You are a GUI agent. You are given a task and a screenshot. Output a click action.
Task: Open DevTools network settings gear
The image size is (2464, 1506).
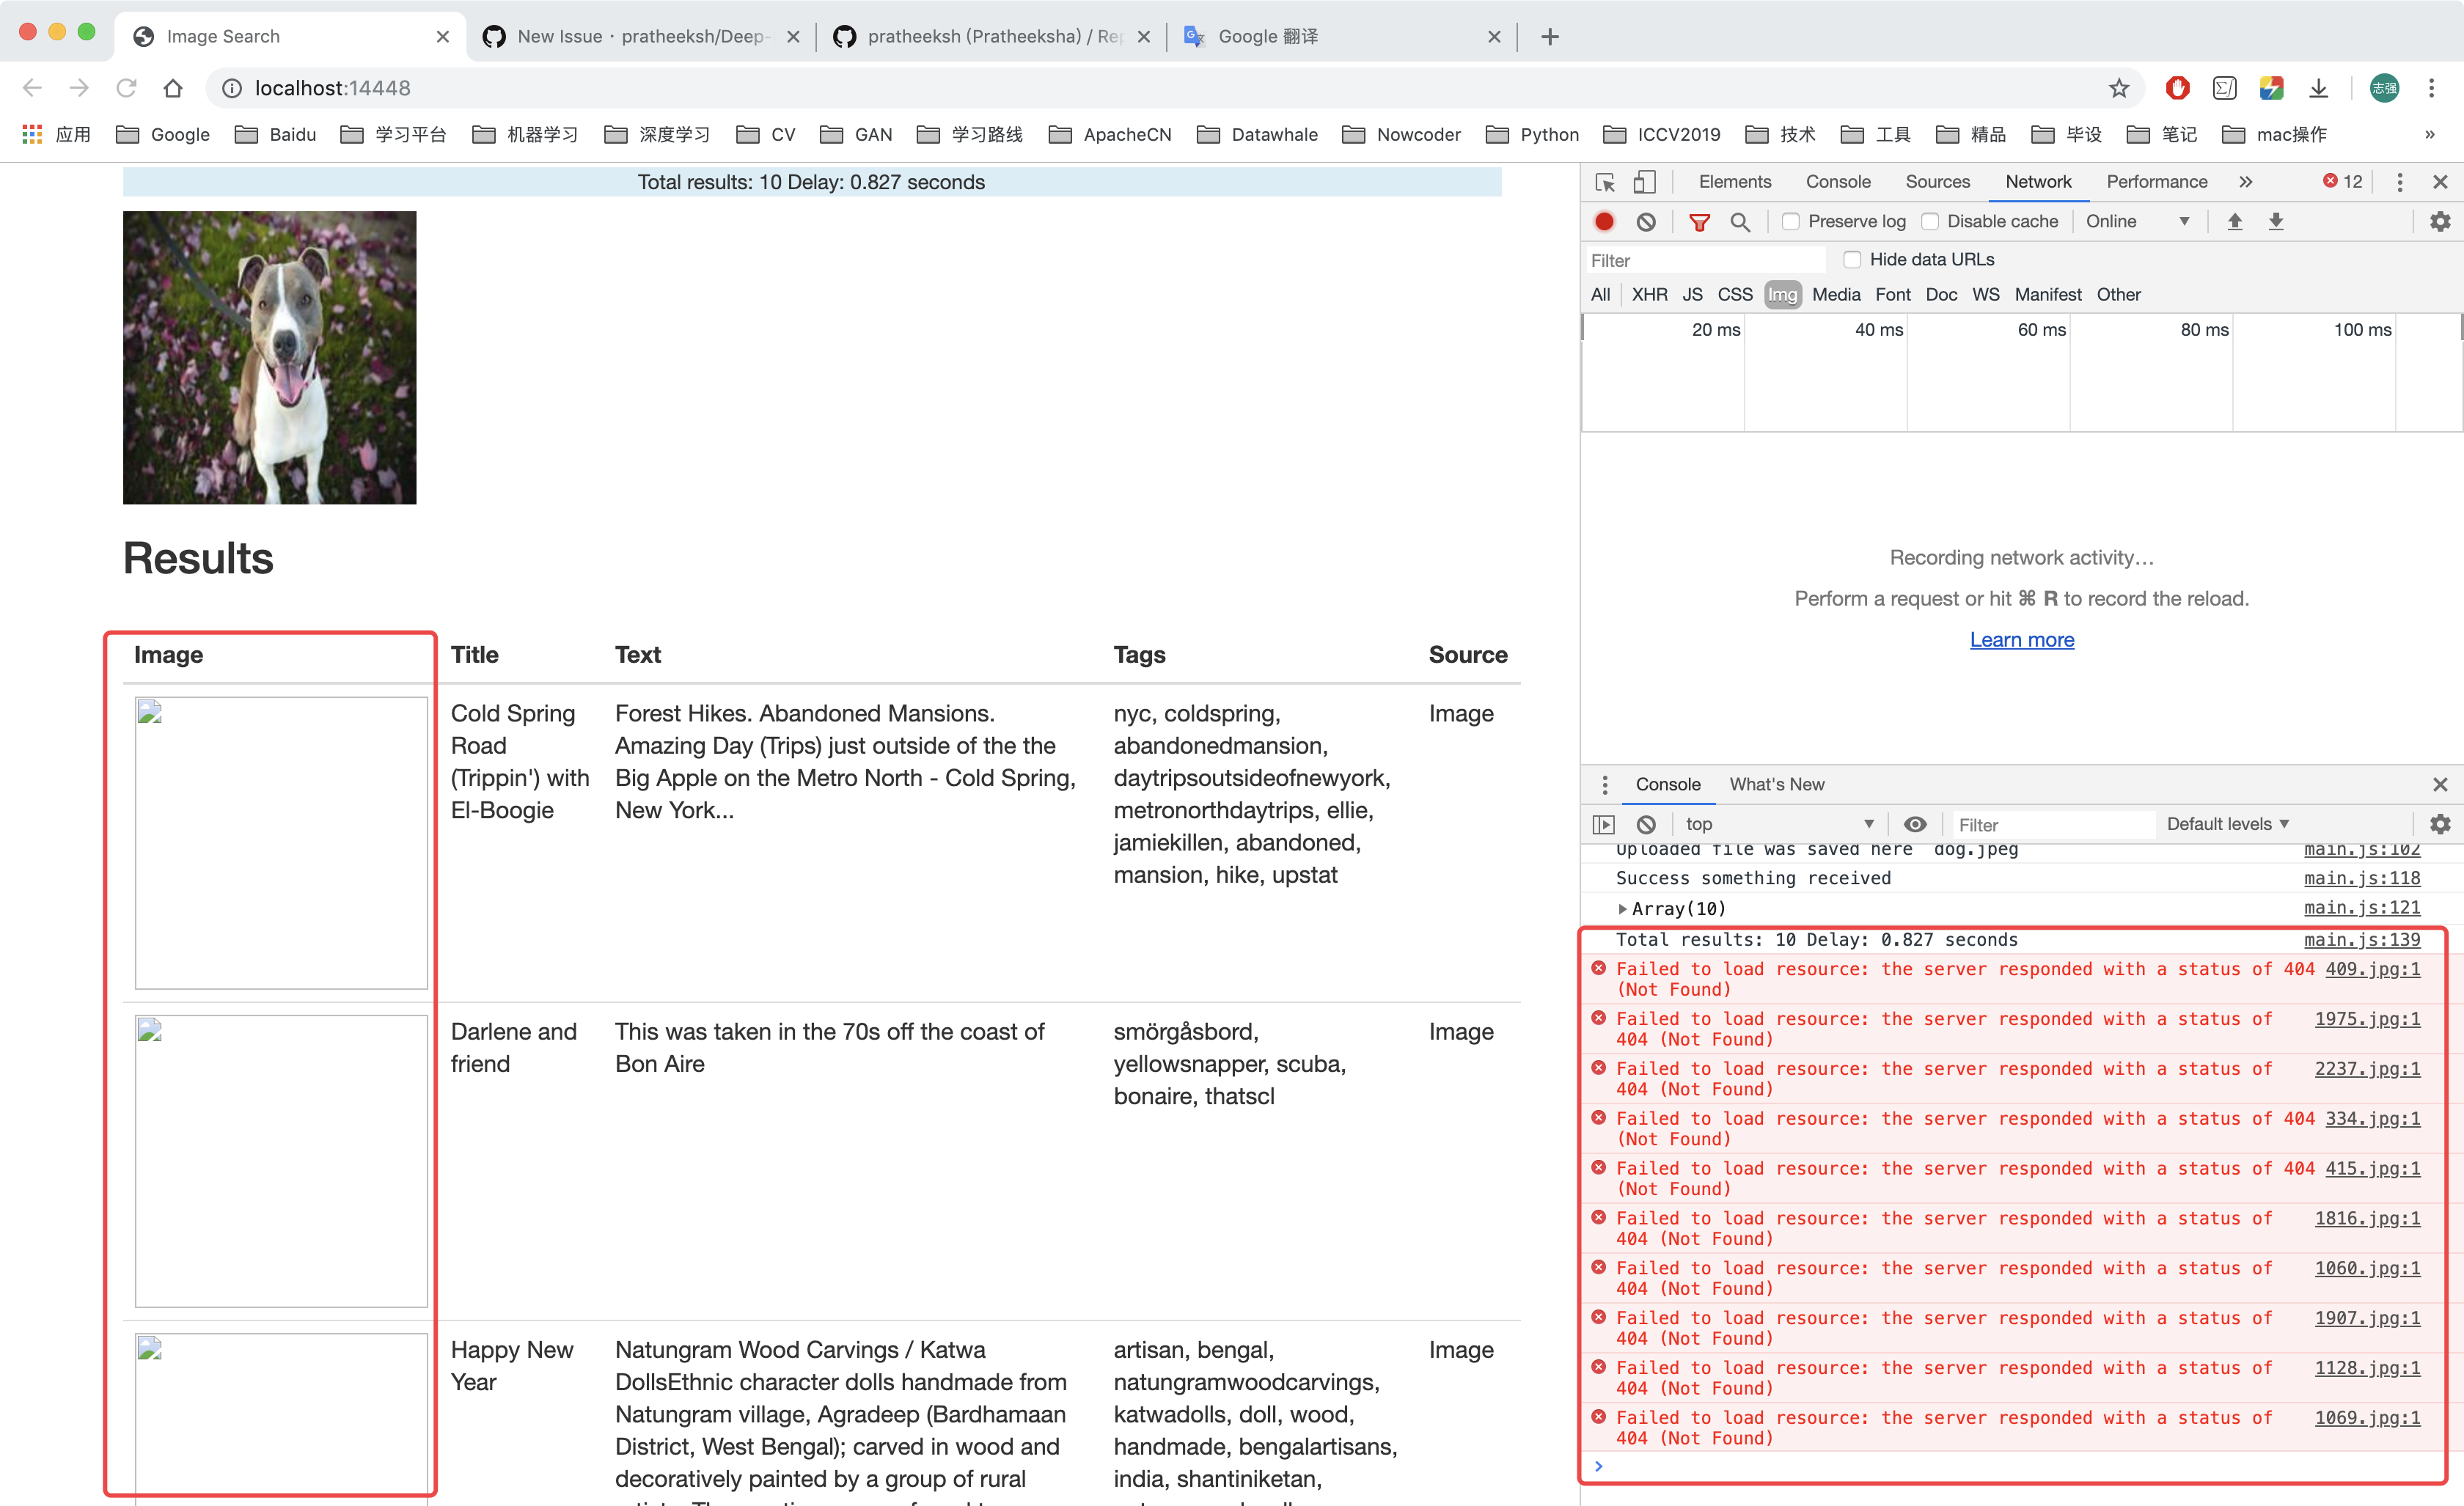(x=2440, y=222)
